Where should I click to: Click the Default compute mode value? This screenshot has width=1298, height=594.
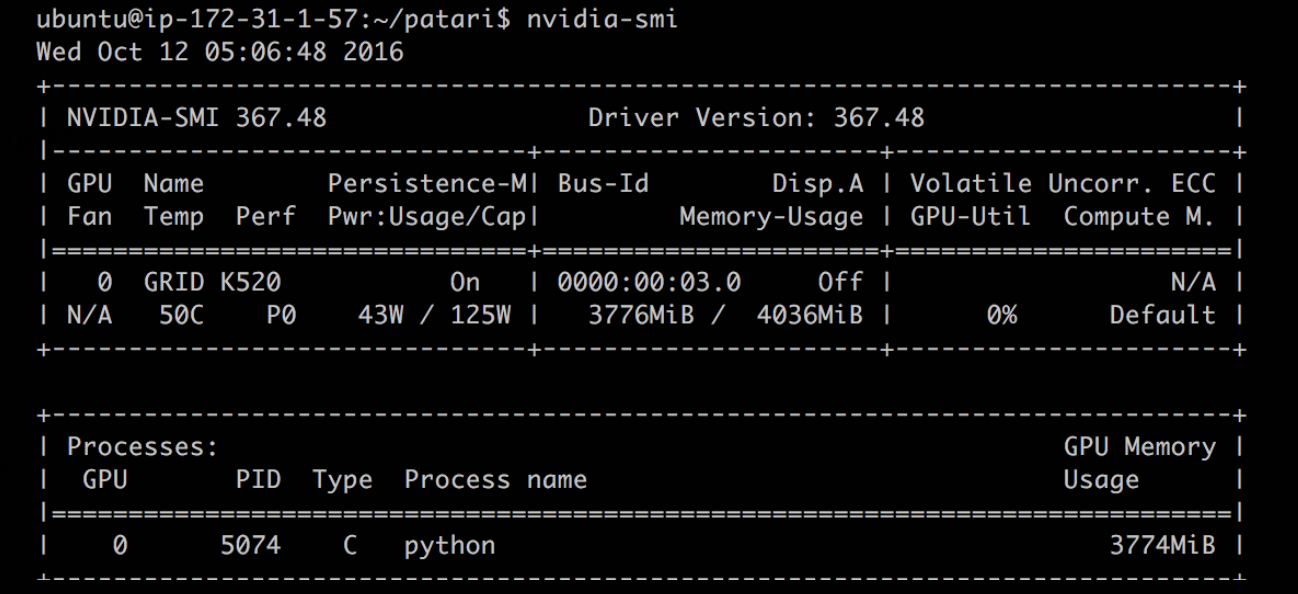pos(1162,315)
